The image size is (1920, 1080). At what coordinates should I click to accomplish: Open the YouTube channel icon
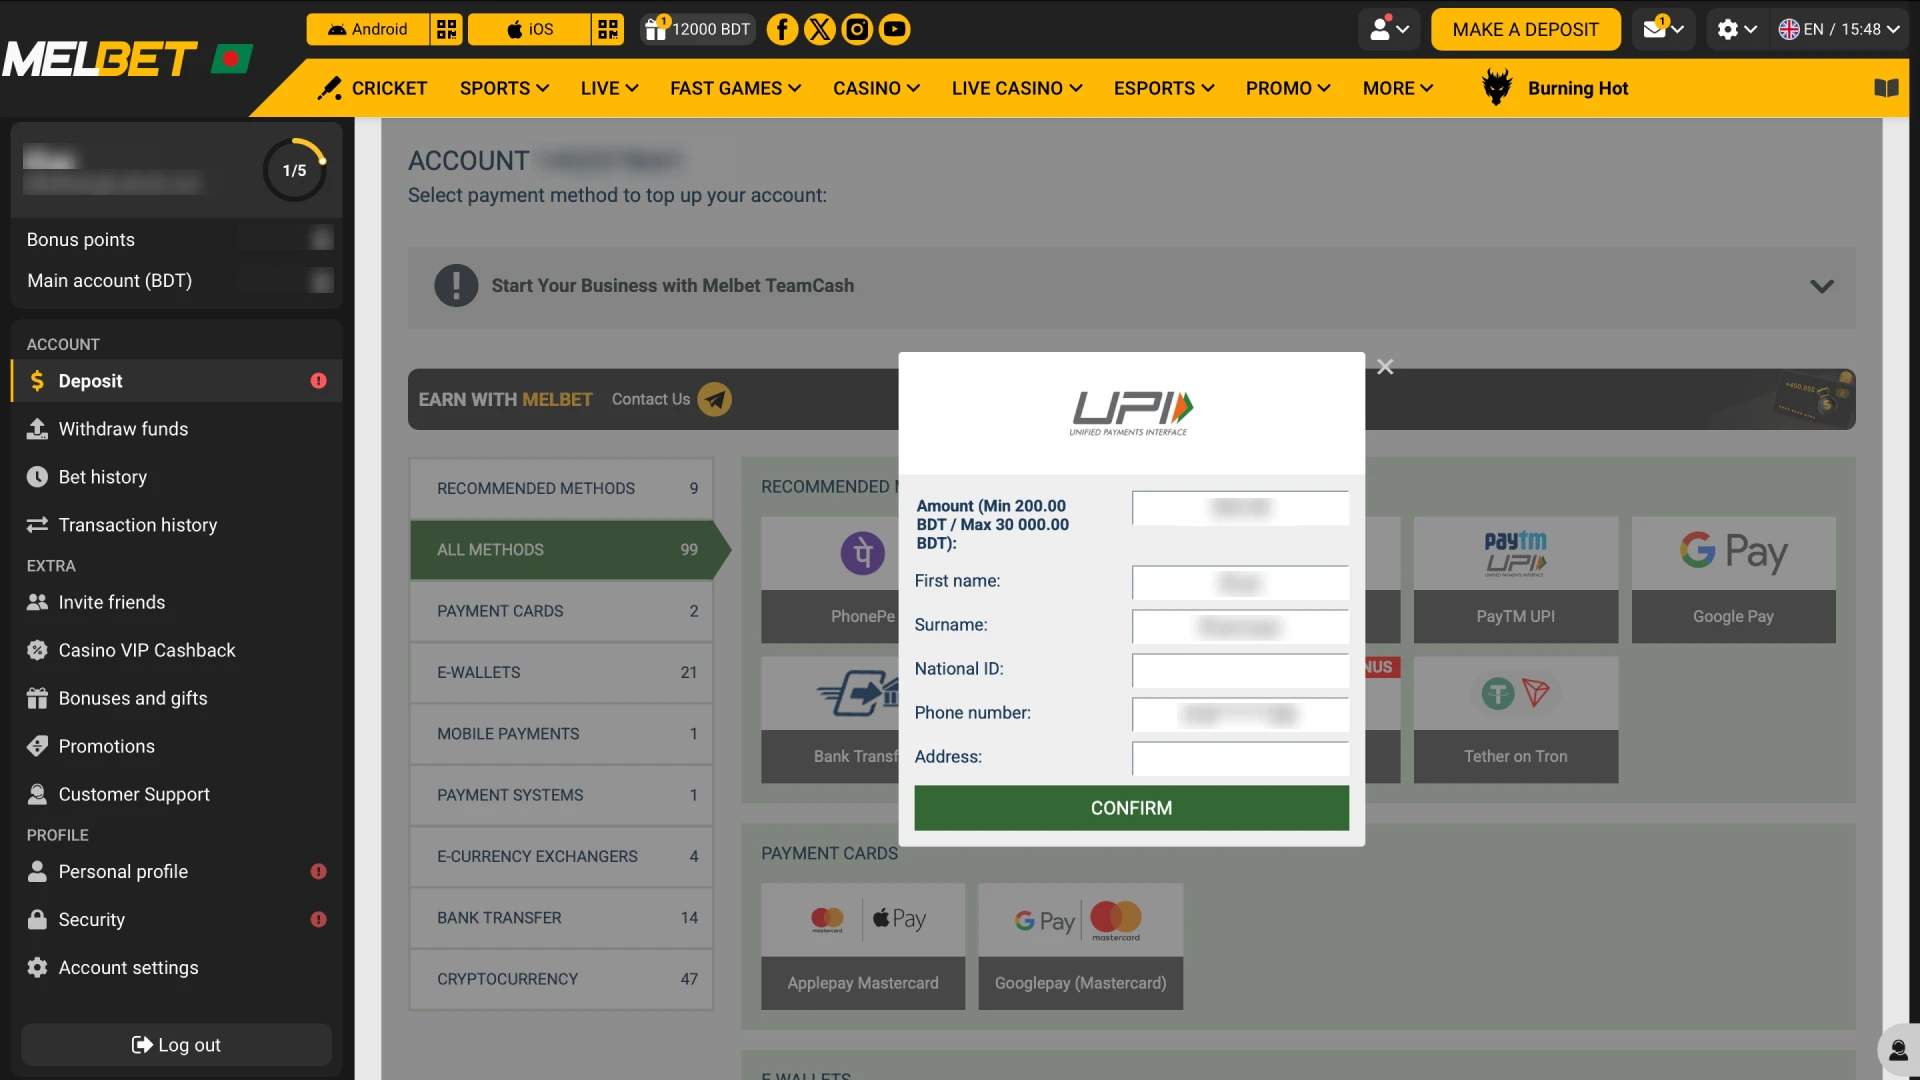tap(894, 29)
